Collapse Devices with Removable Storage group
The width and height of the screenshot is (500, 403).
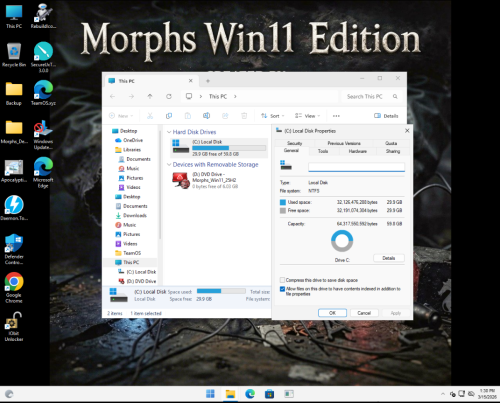169,164
